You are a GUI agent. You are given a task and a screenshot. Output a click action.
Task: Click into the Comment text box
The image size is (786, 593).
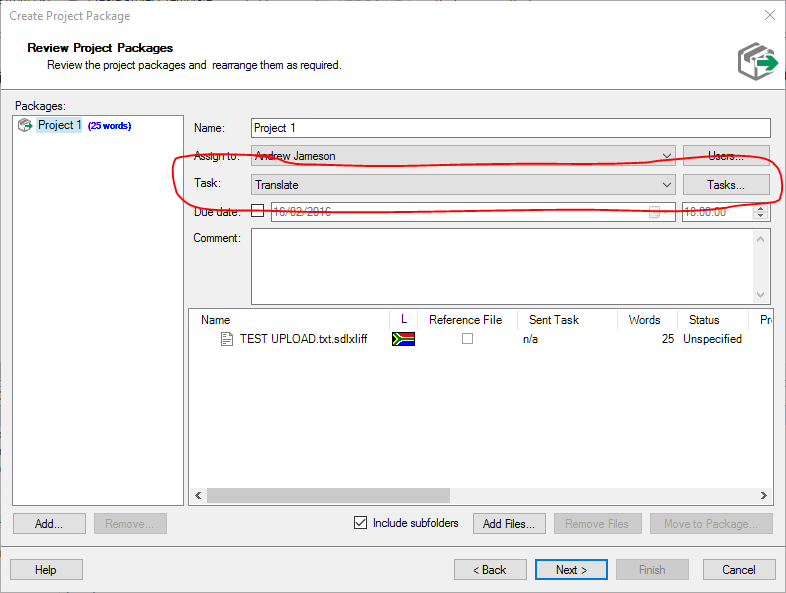(504, 266)
